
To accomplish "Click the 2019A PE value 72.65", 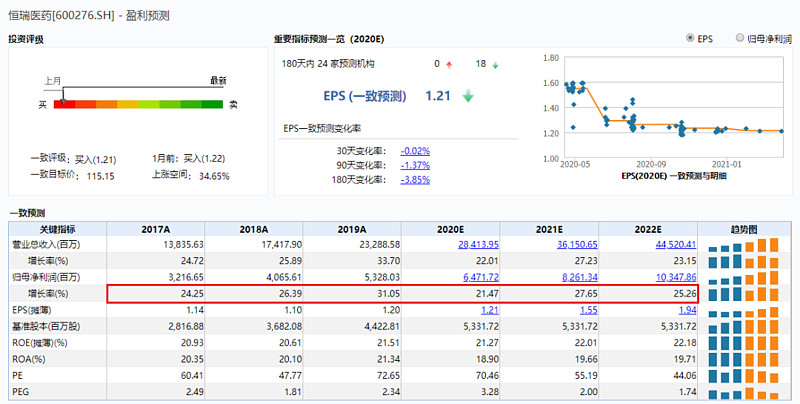I will [389, 375].
